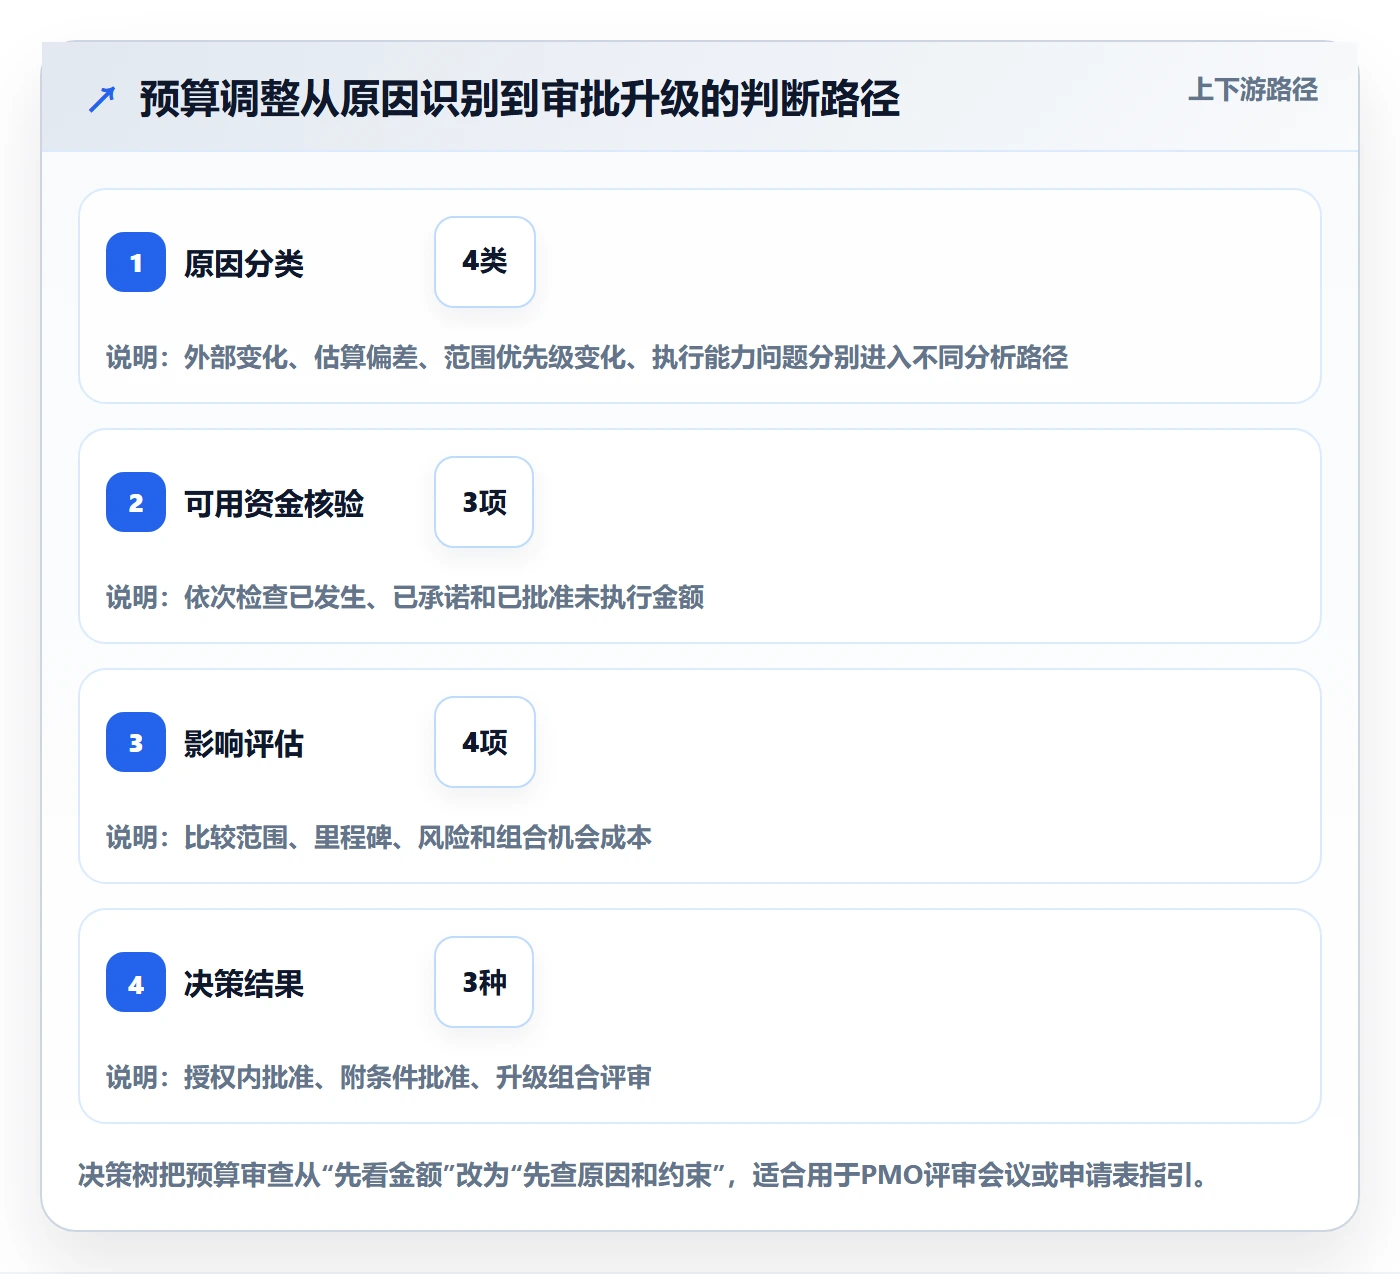Click the 原因分类 step heading
Screen dimensions: 1400x1274
point(244,264)
